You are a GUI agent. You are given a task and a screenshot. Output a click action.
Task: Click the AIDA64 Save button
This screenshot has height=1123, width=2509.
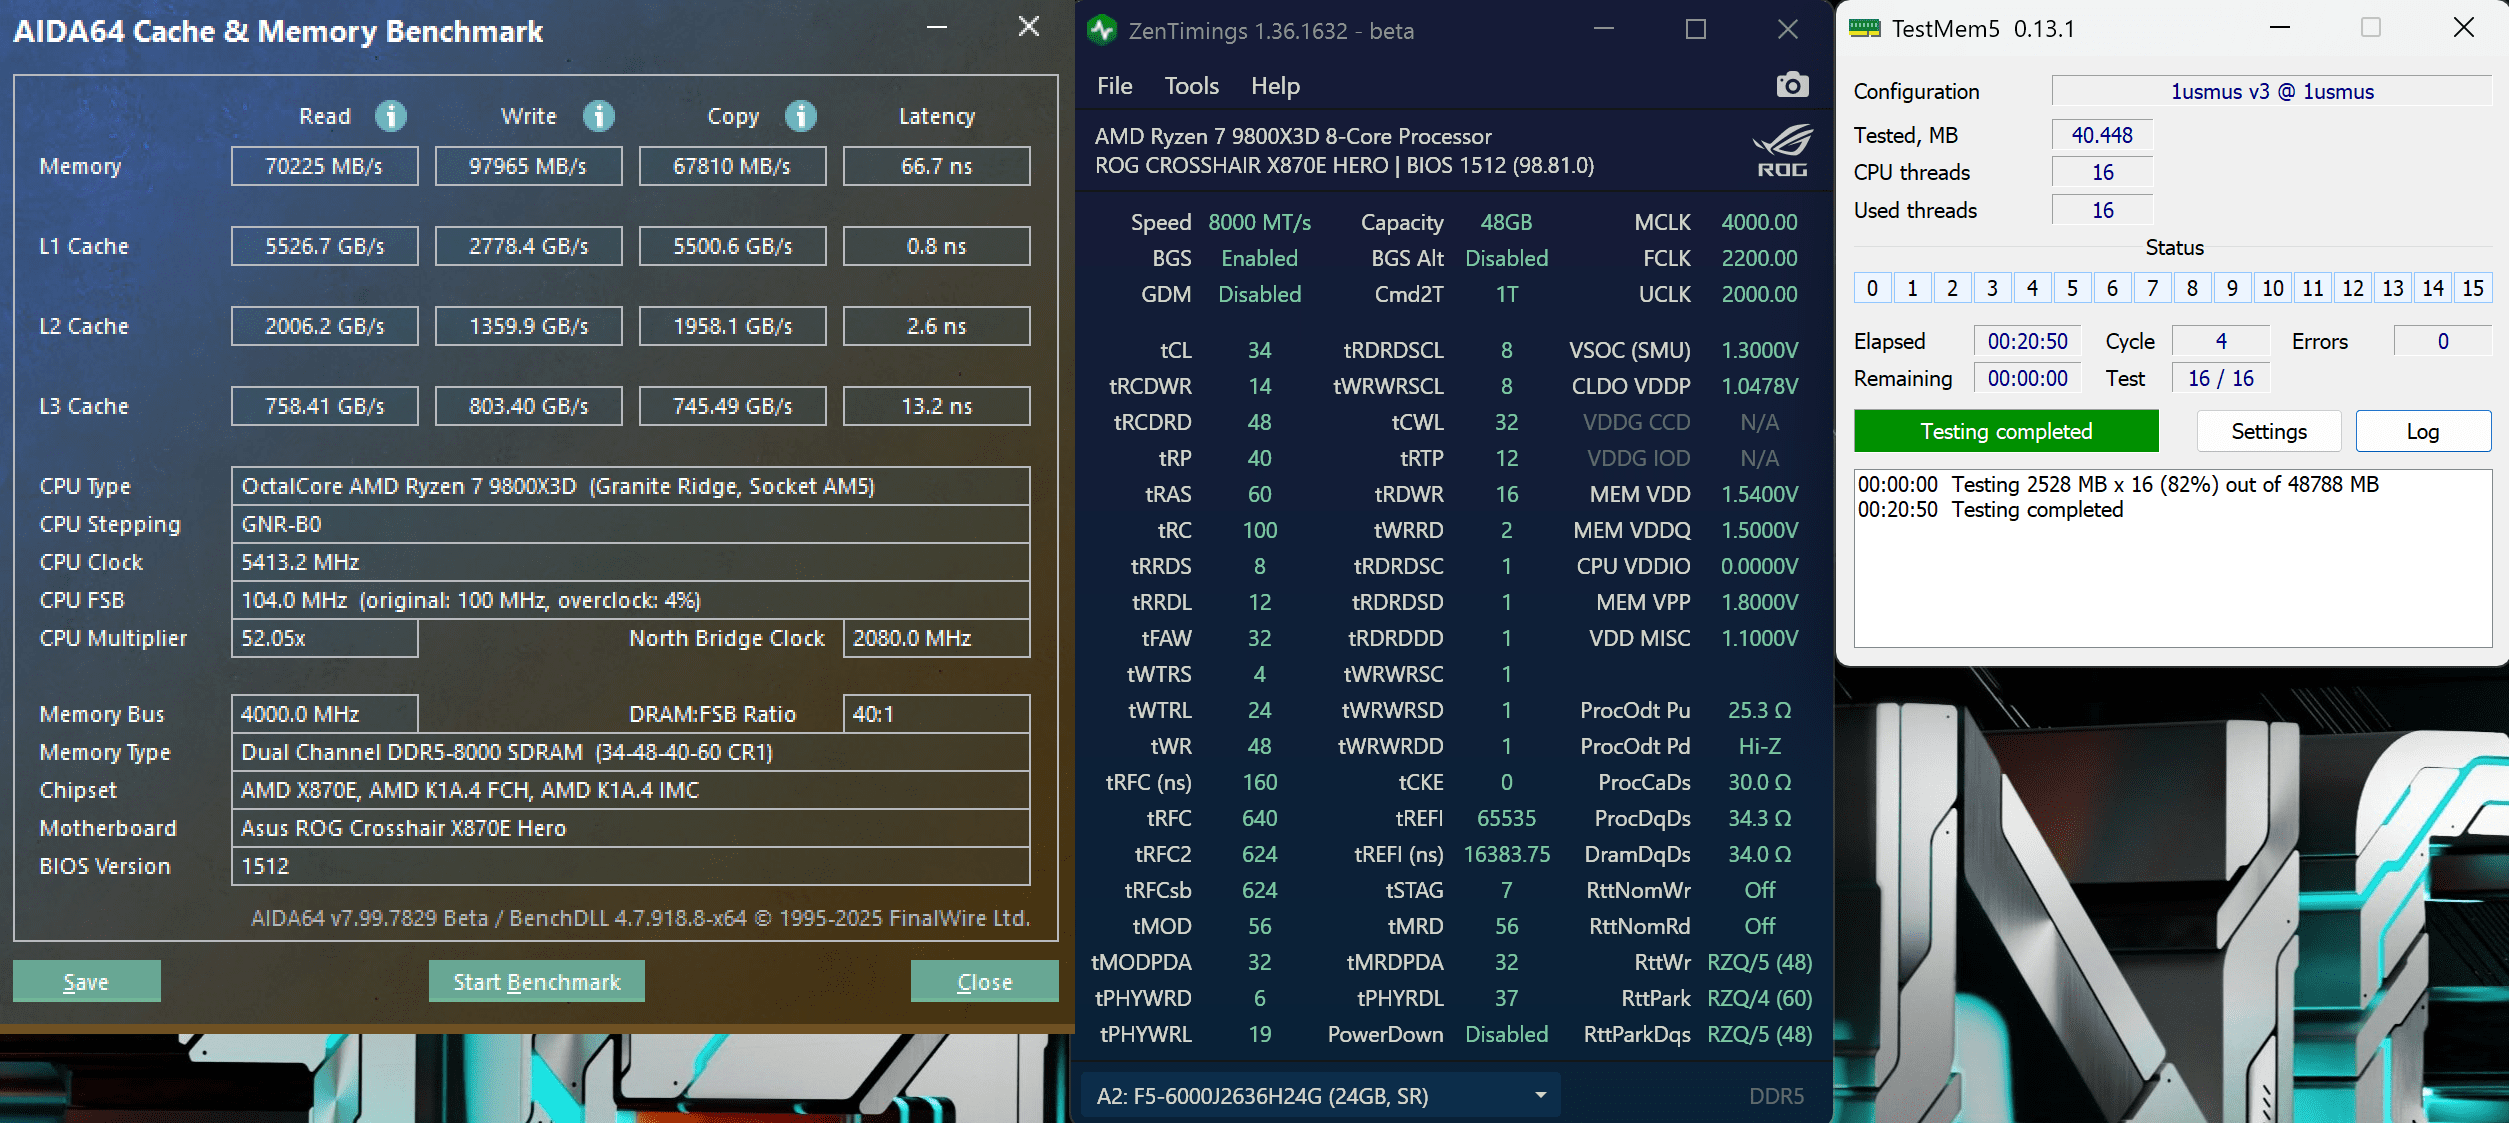[x=86, y=981]
